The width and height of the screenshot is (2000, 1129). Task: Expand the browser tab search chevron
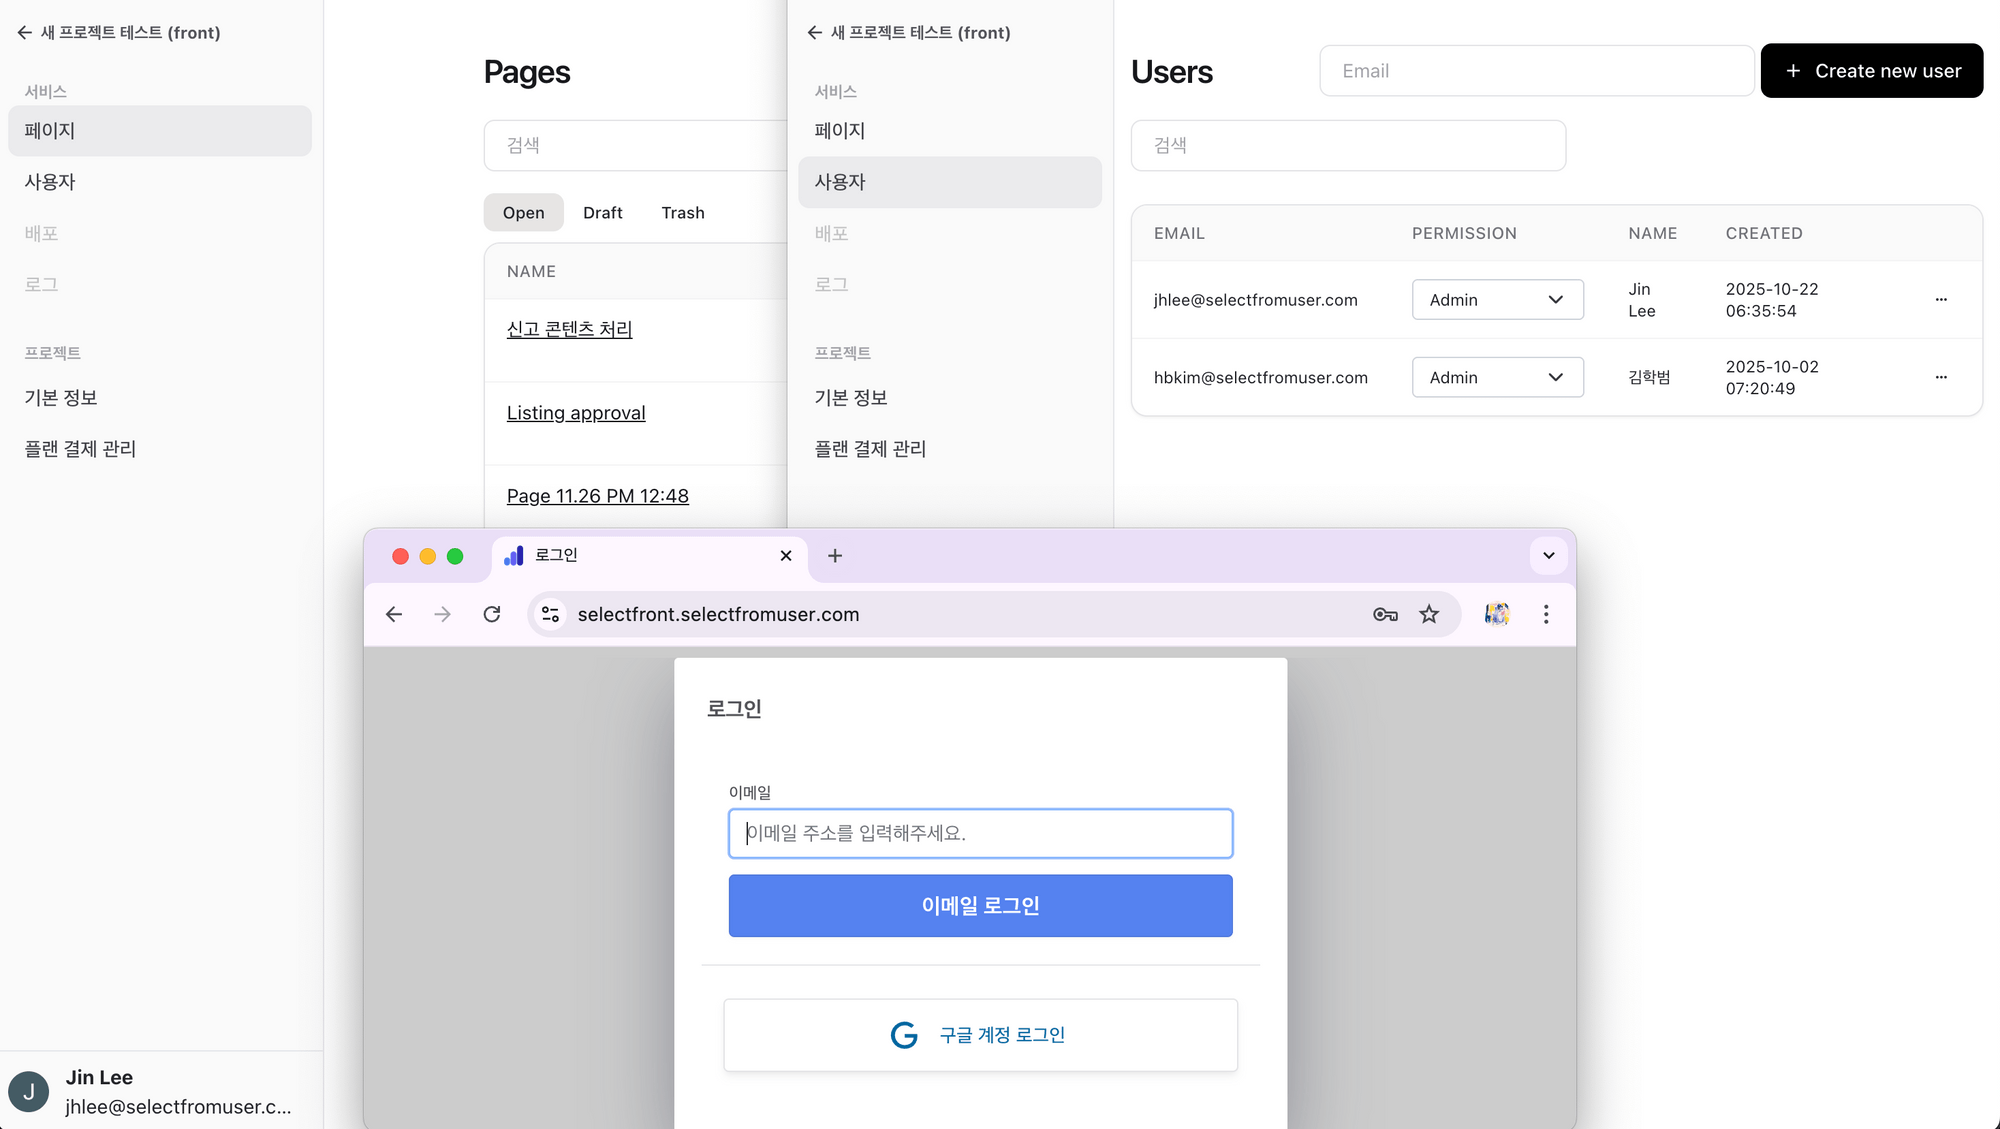(1548, 556)
